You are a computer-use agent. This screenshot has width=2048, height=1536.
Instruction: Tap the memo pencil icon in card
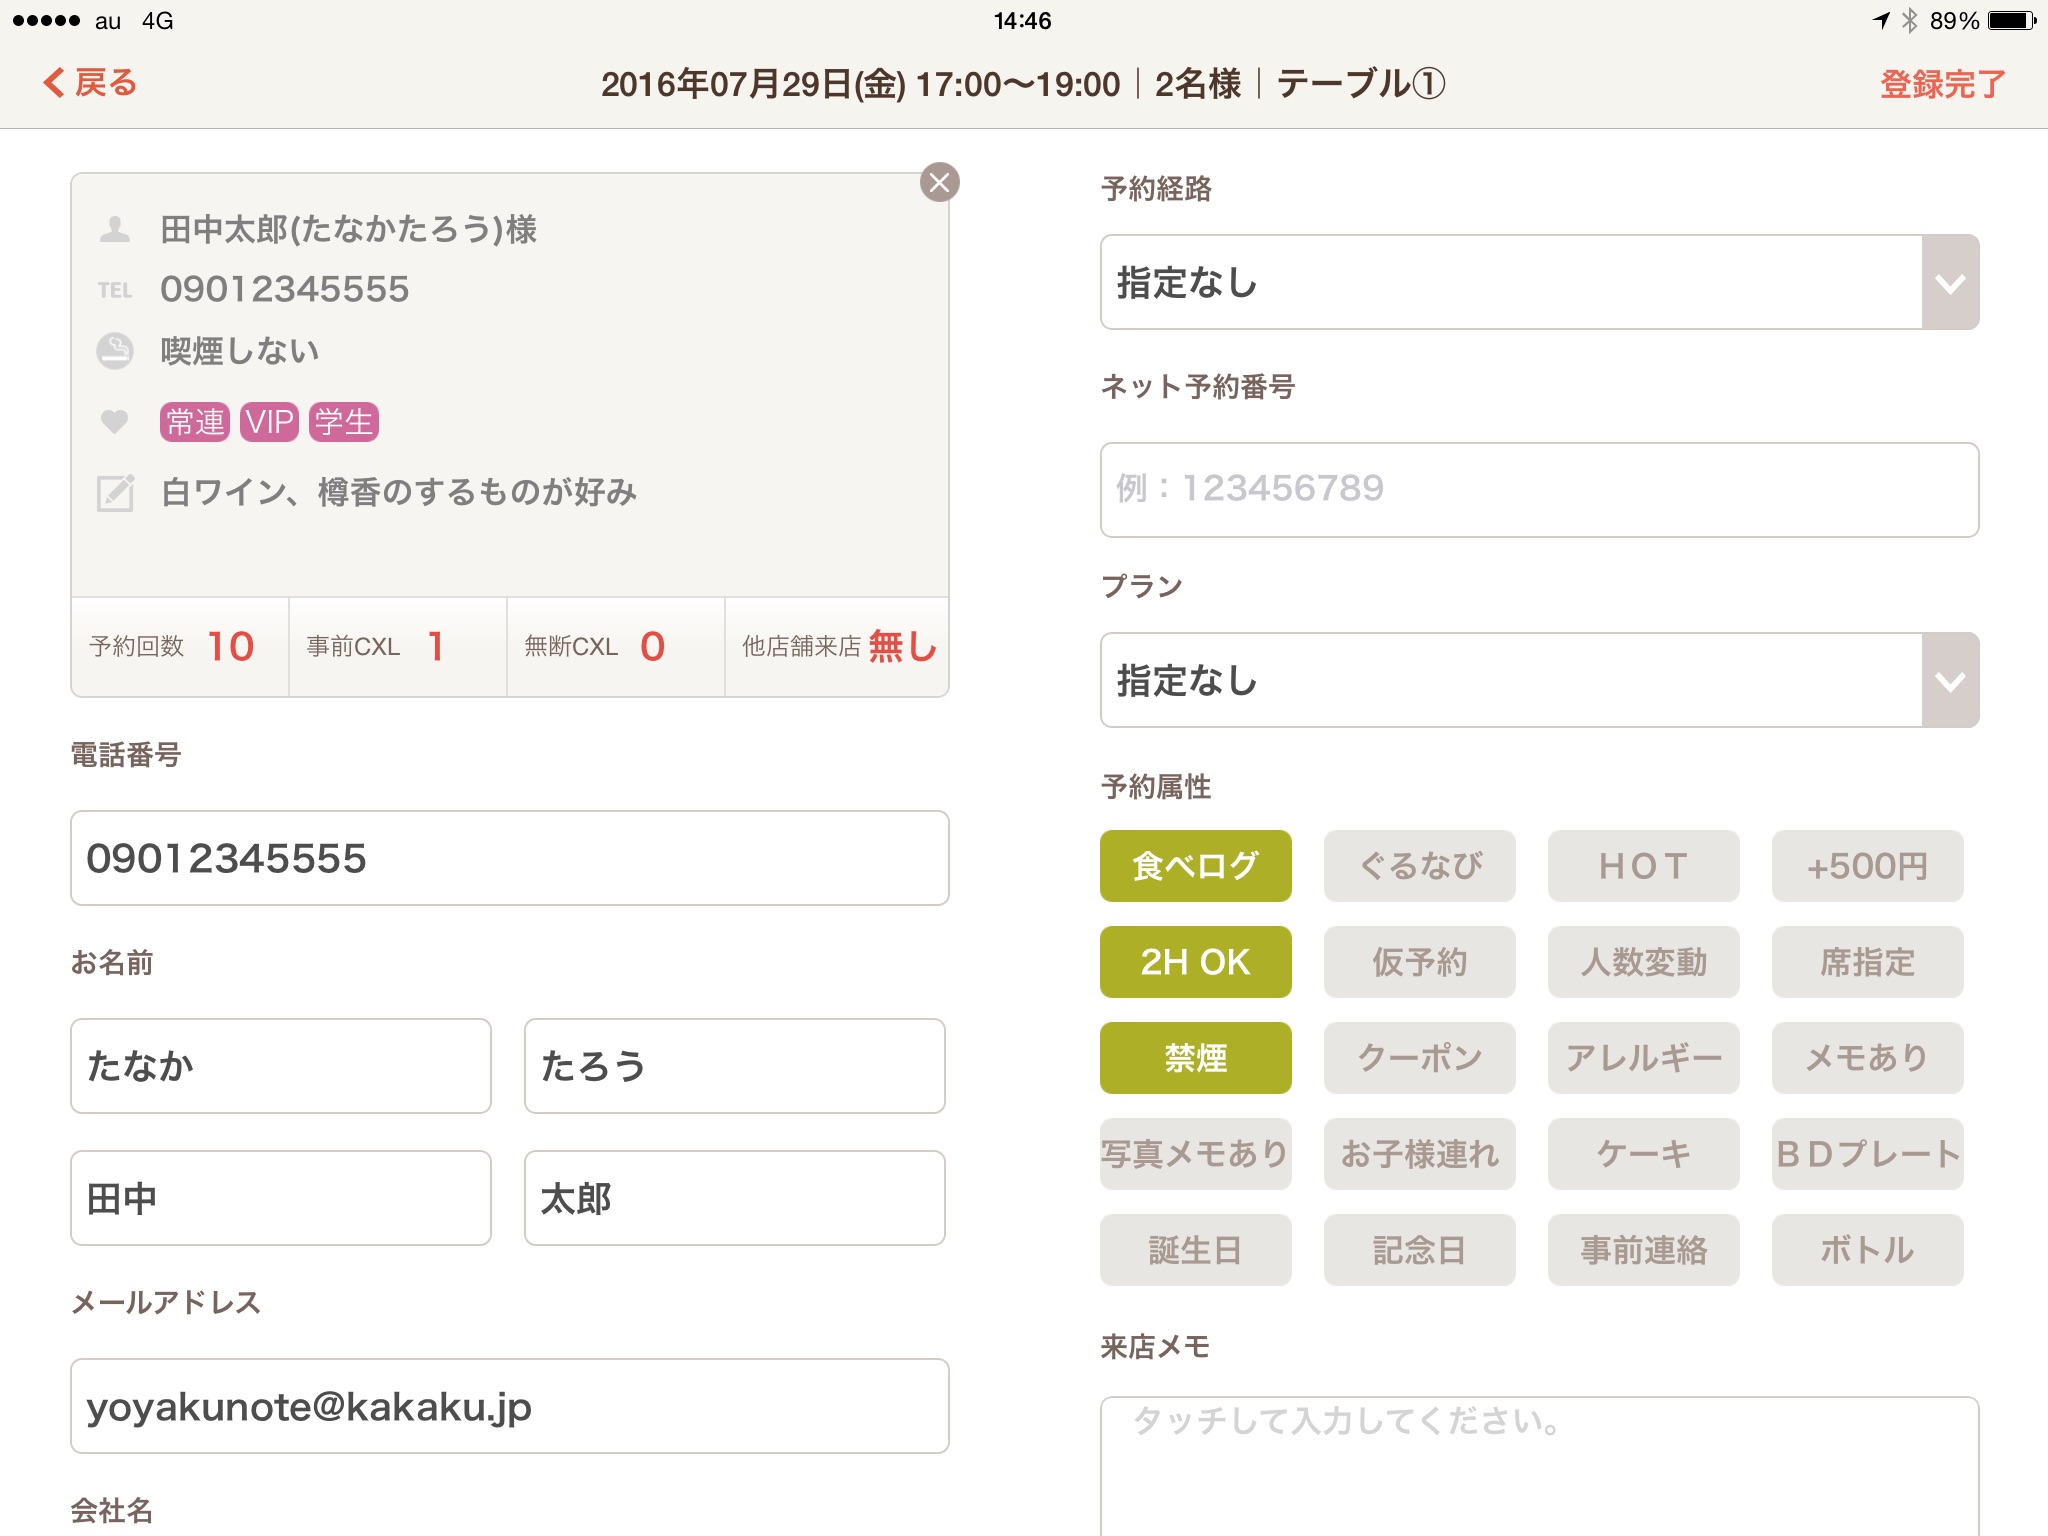(x=115, y=493)
